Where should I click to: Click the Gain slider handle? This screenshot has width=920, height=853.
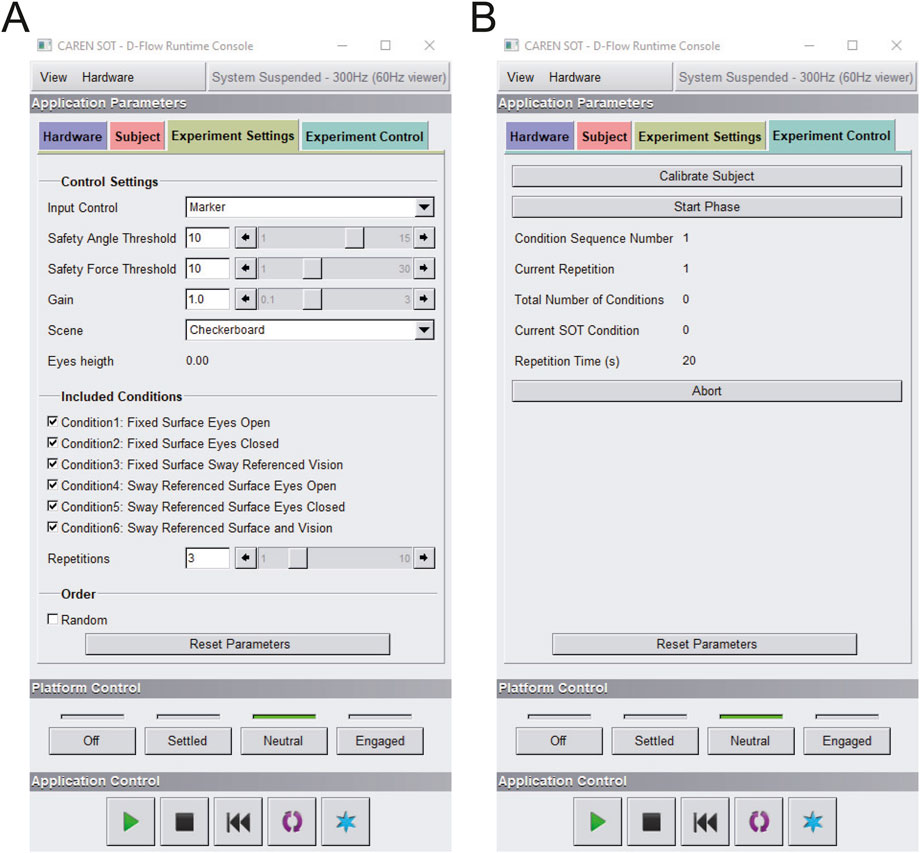tap(312, 299)
